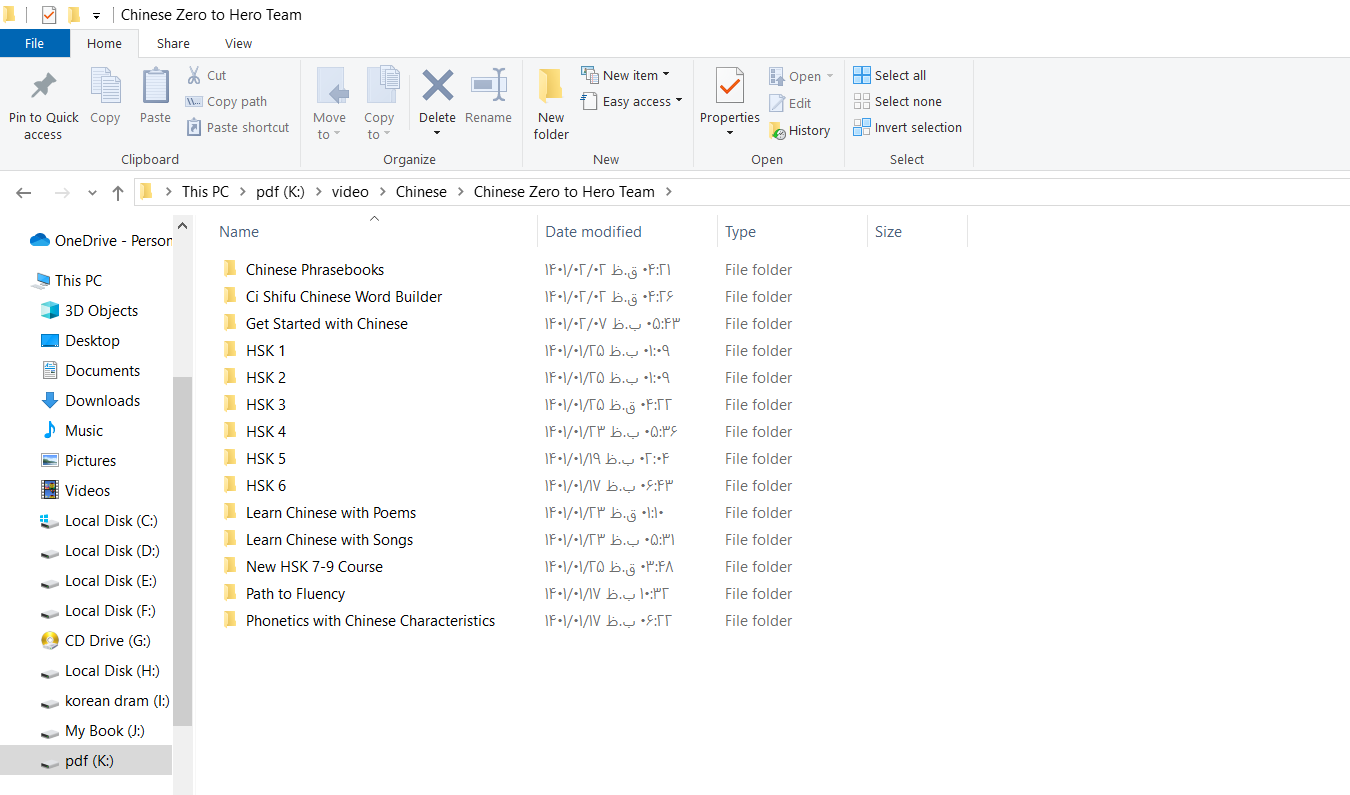The height and width of the screenshot is (795, 1350).
Task: Open the New item dropdown
Action: [x=625, y=75]
